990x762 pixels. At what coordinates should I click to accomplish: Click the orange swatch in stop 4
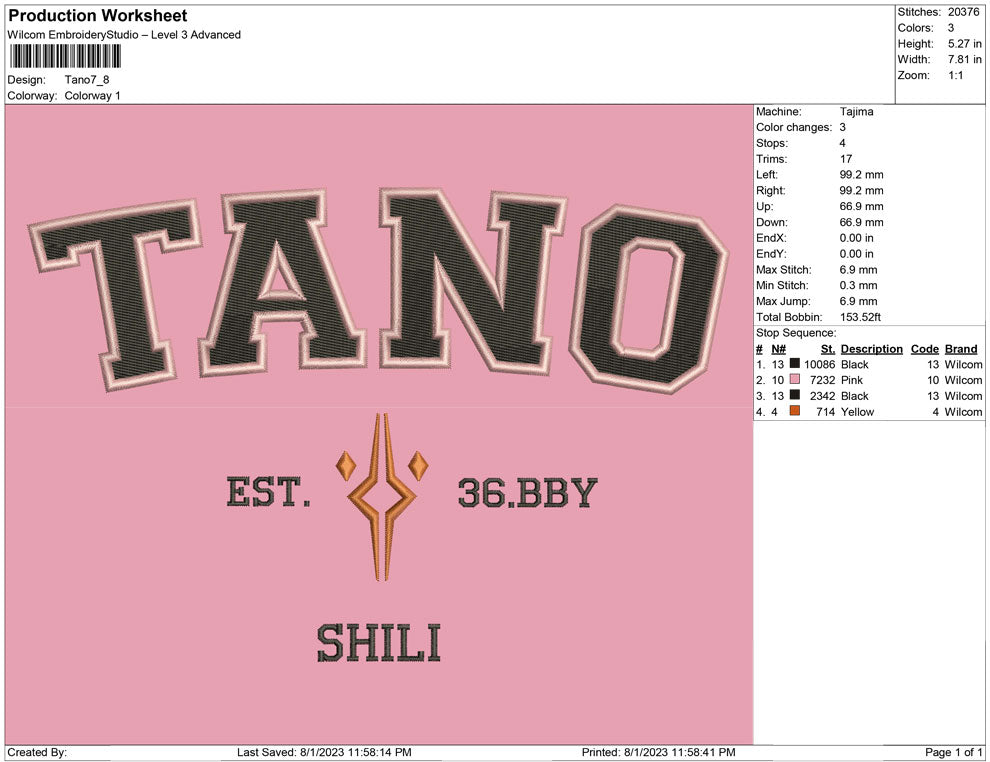pyautogui.click(x=795, y=411)
